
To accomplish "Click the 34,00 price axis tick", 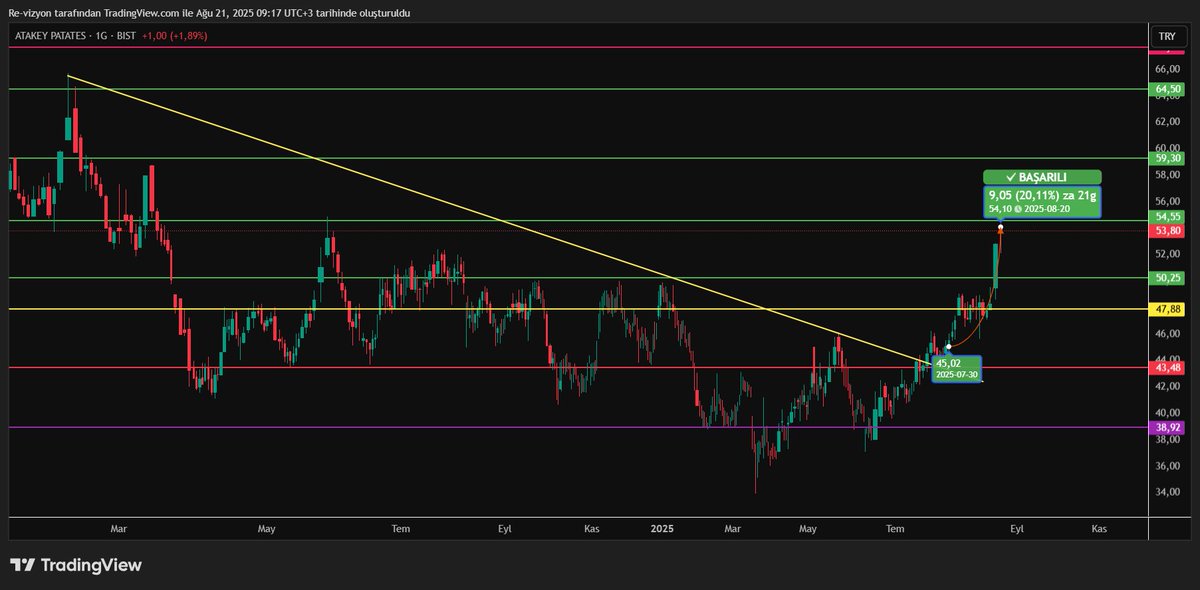I will pos(1167,492).
